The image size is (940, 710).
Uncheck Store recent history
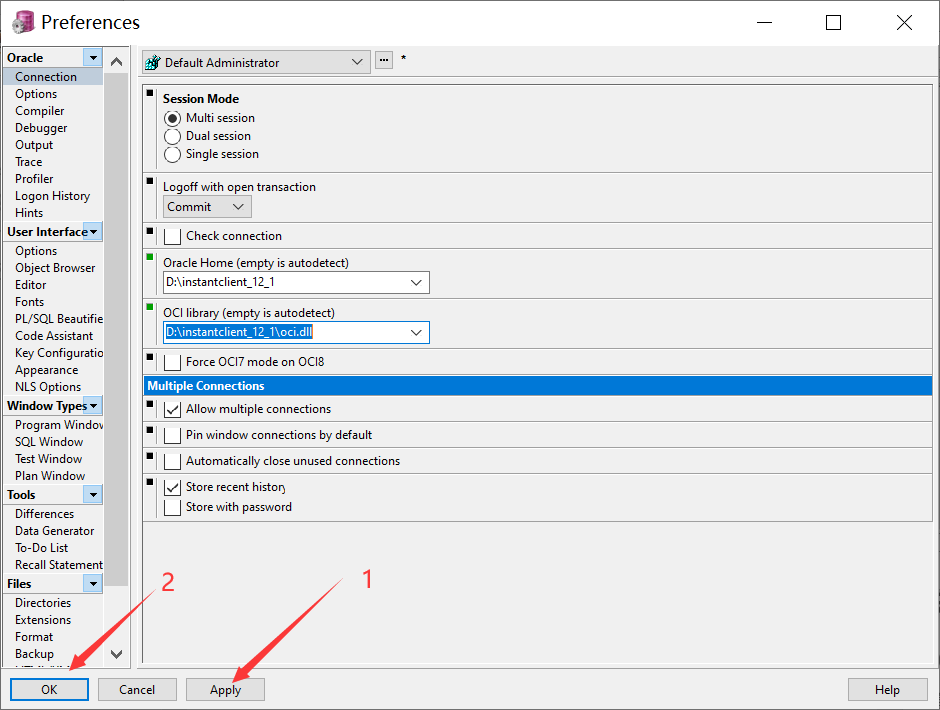pos(172,487)
